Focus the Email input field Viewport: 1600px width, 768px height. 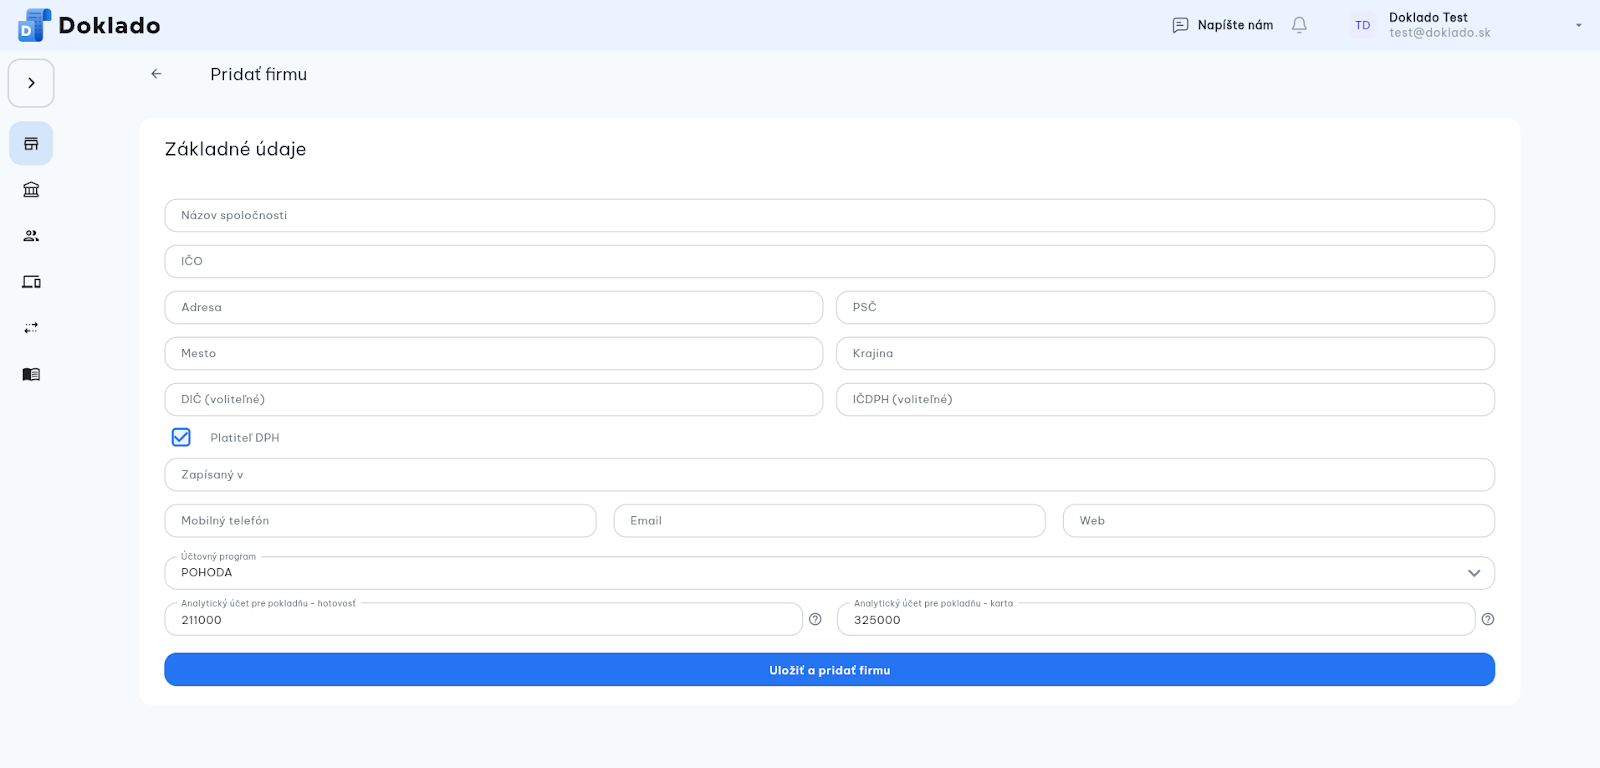829,521
